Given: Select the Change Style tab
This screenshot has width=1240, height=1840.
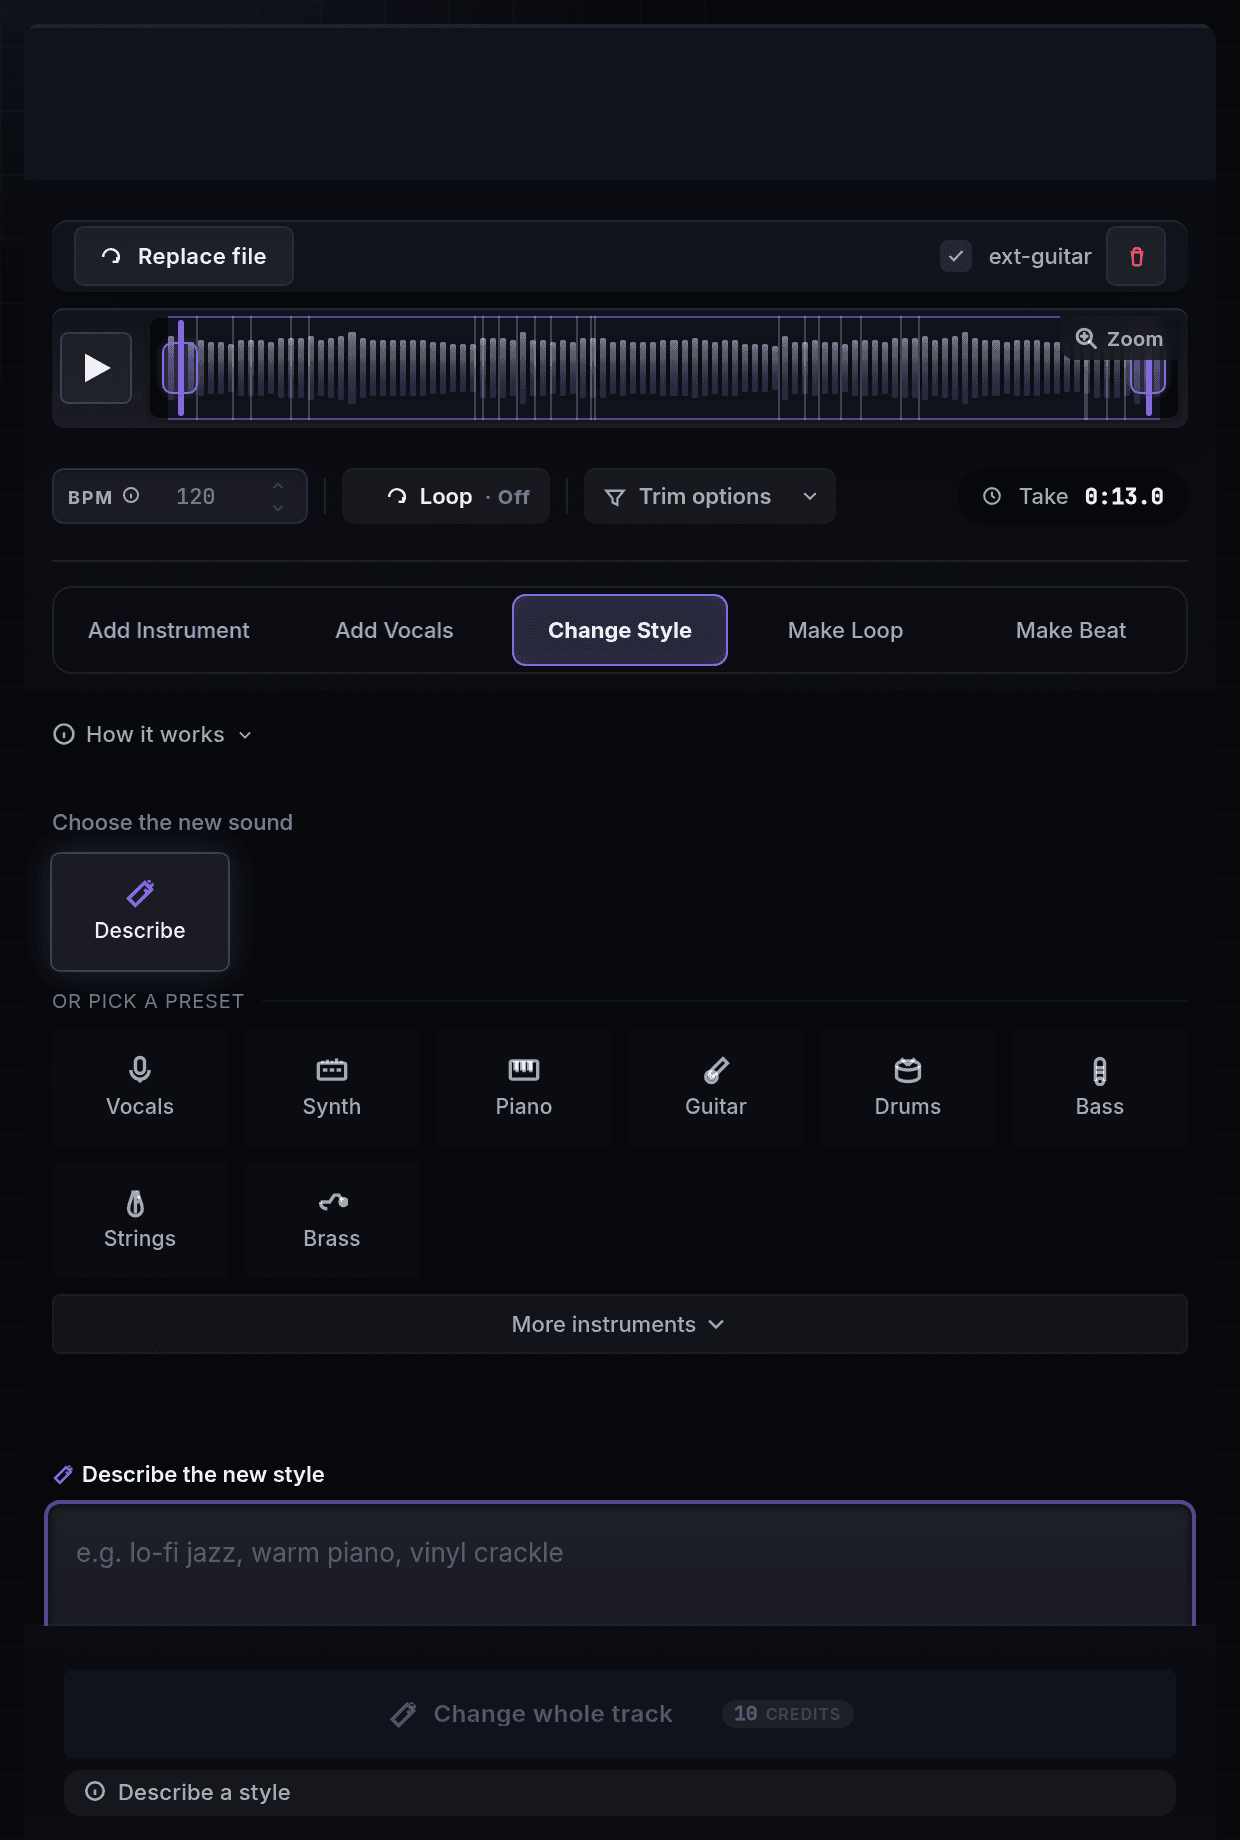Looking at the screenshot, I should tap(620, 630).
